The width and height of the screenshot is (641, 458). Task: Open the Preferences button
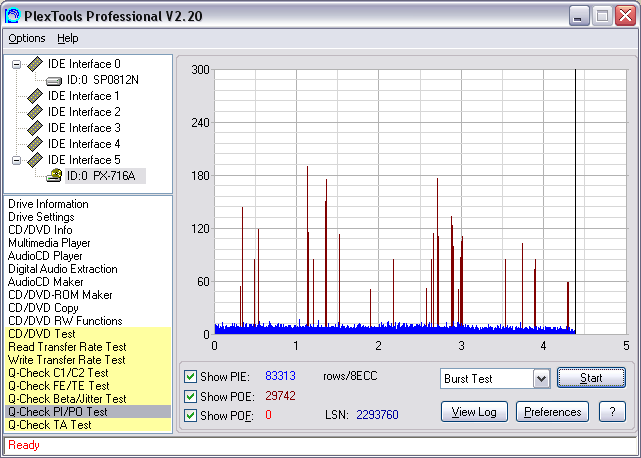pyautogui.click(x=552, y=412)
